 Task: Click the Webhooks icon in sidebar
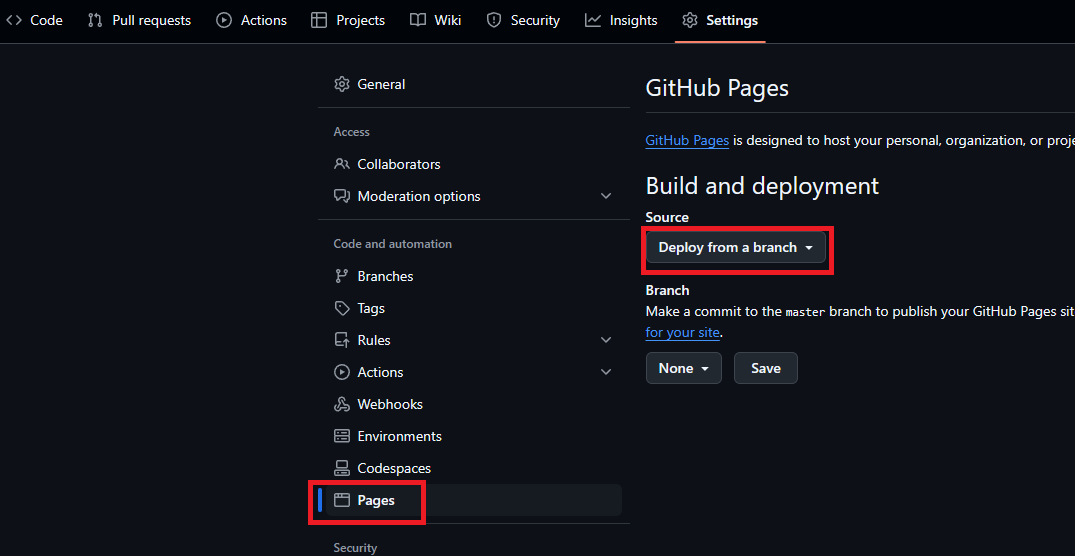[342, 404]
